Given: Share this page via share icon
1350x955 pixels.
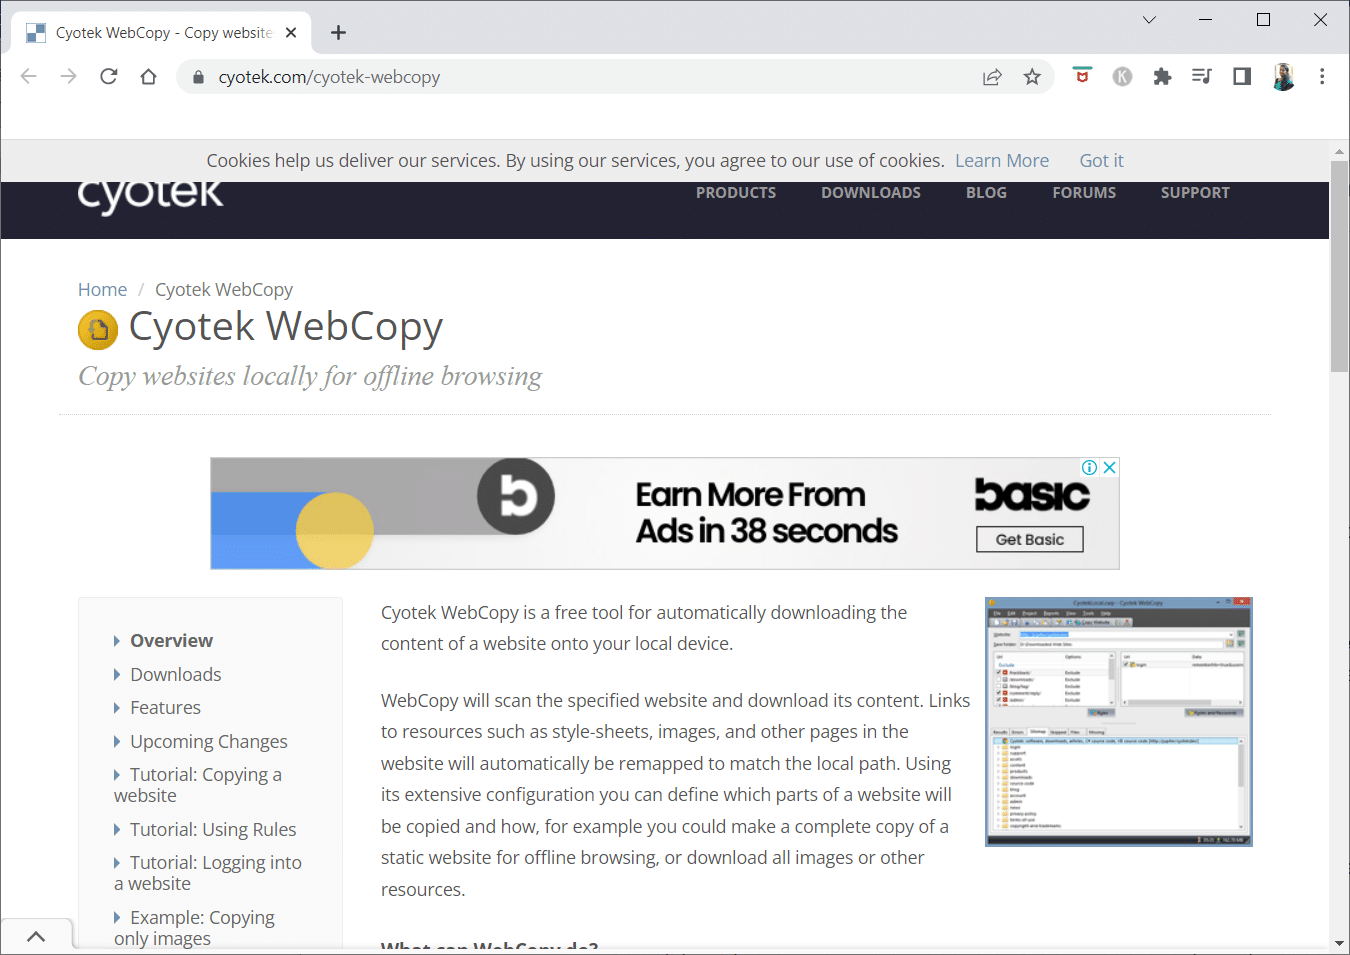Looking at the screenshot, I should coord(992,77).
